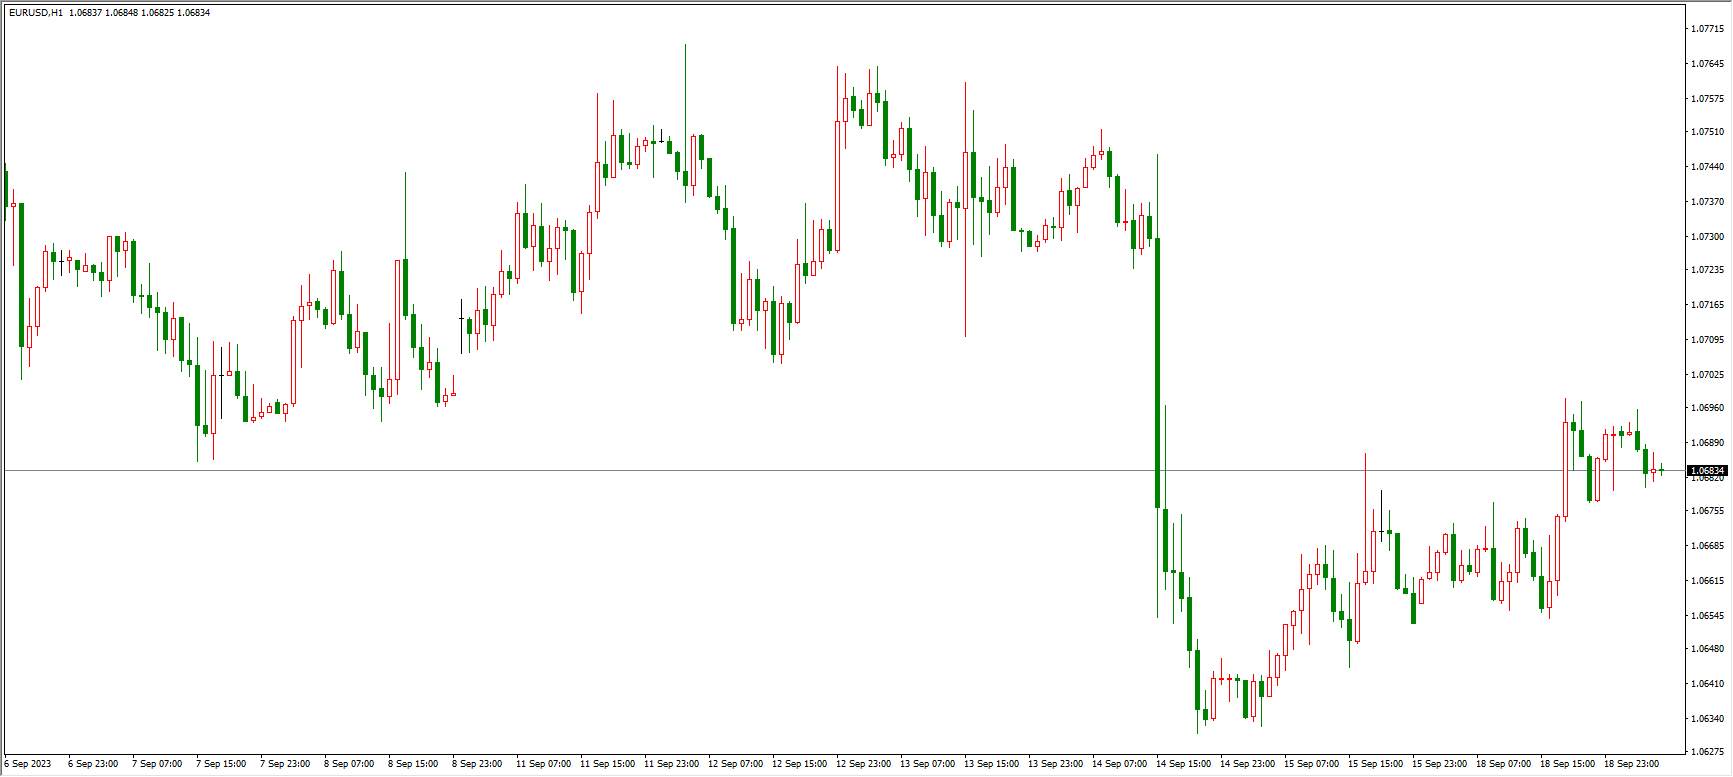This screenshot has width=1733, height=777.
Task: Click the 14 Sep 07:00 time label
Action: point(1119,764)
